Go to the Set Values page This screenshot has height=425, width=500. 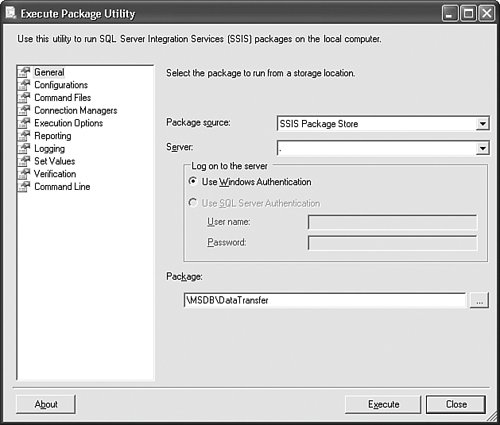point(55,161)
